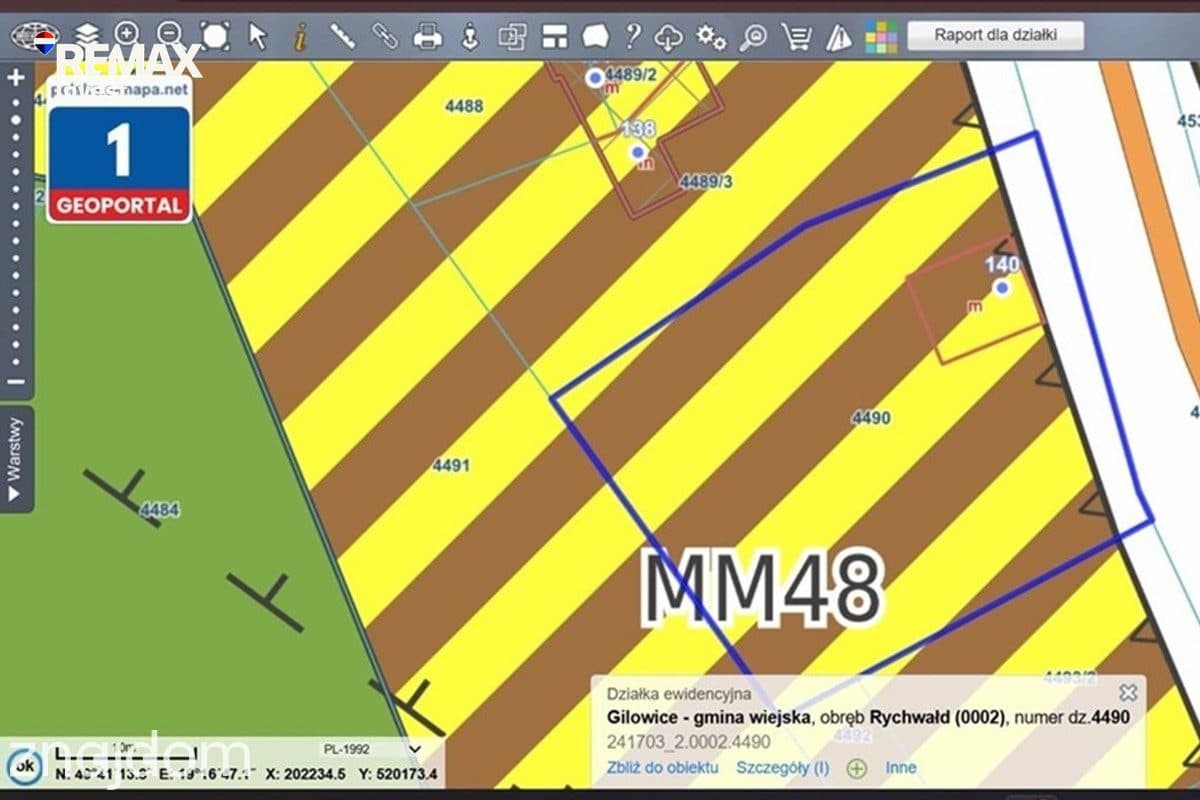Click the Zbliż do obiektu link

pos(662,767)
